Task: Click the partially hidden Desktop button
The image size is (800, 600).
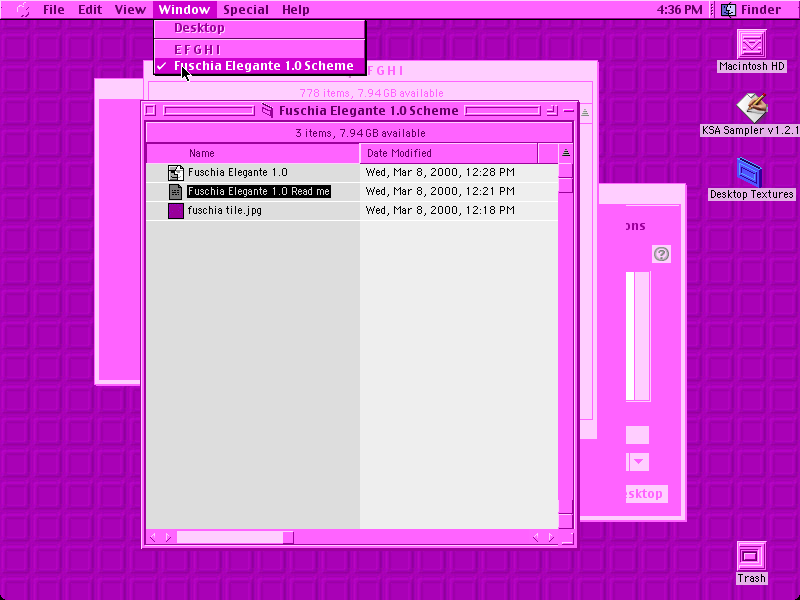Action: point(646,493)
